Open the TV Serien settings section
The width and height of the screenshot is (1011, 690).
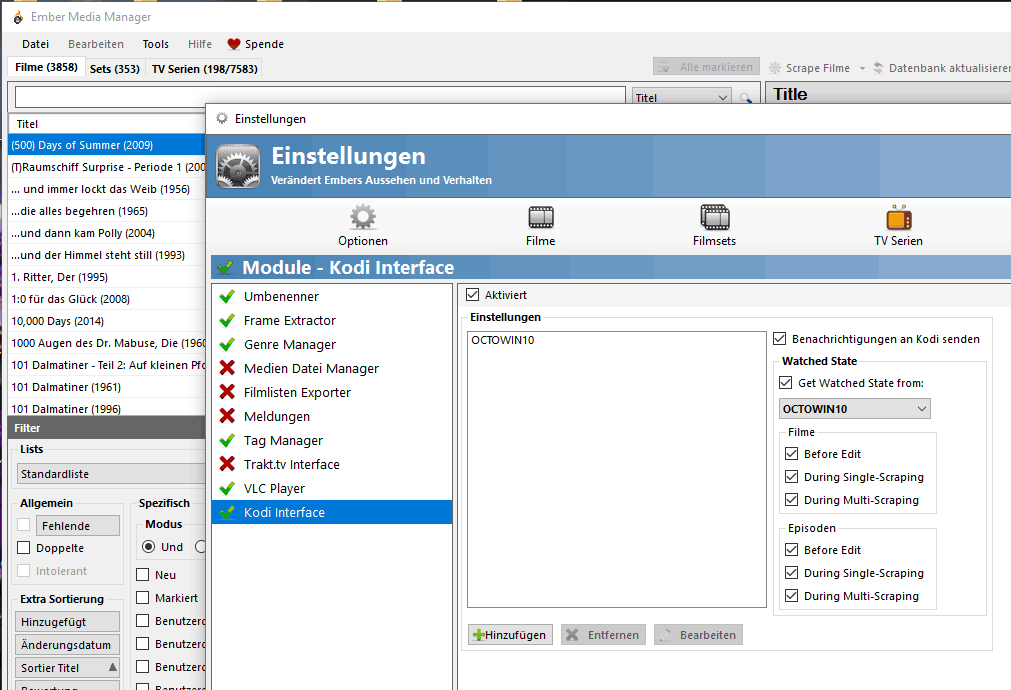pos(898,226)
